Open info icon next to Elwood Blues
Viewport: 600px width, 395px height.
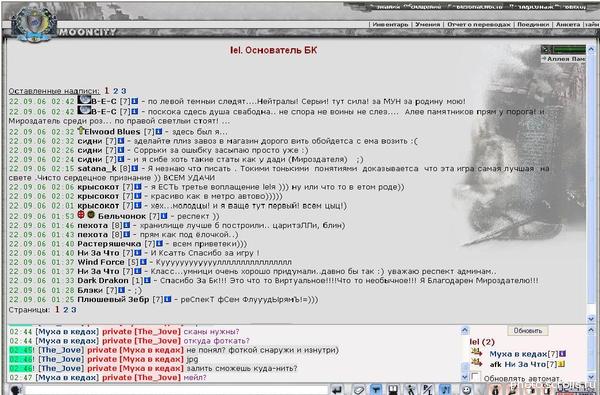(x=159, y=132)
